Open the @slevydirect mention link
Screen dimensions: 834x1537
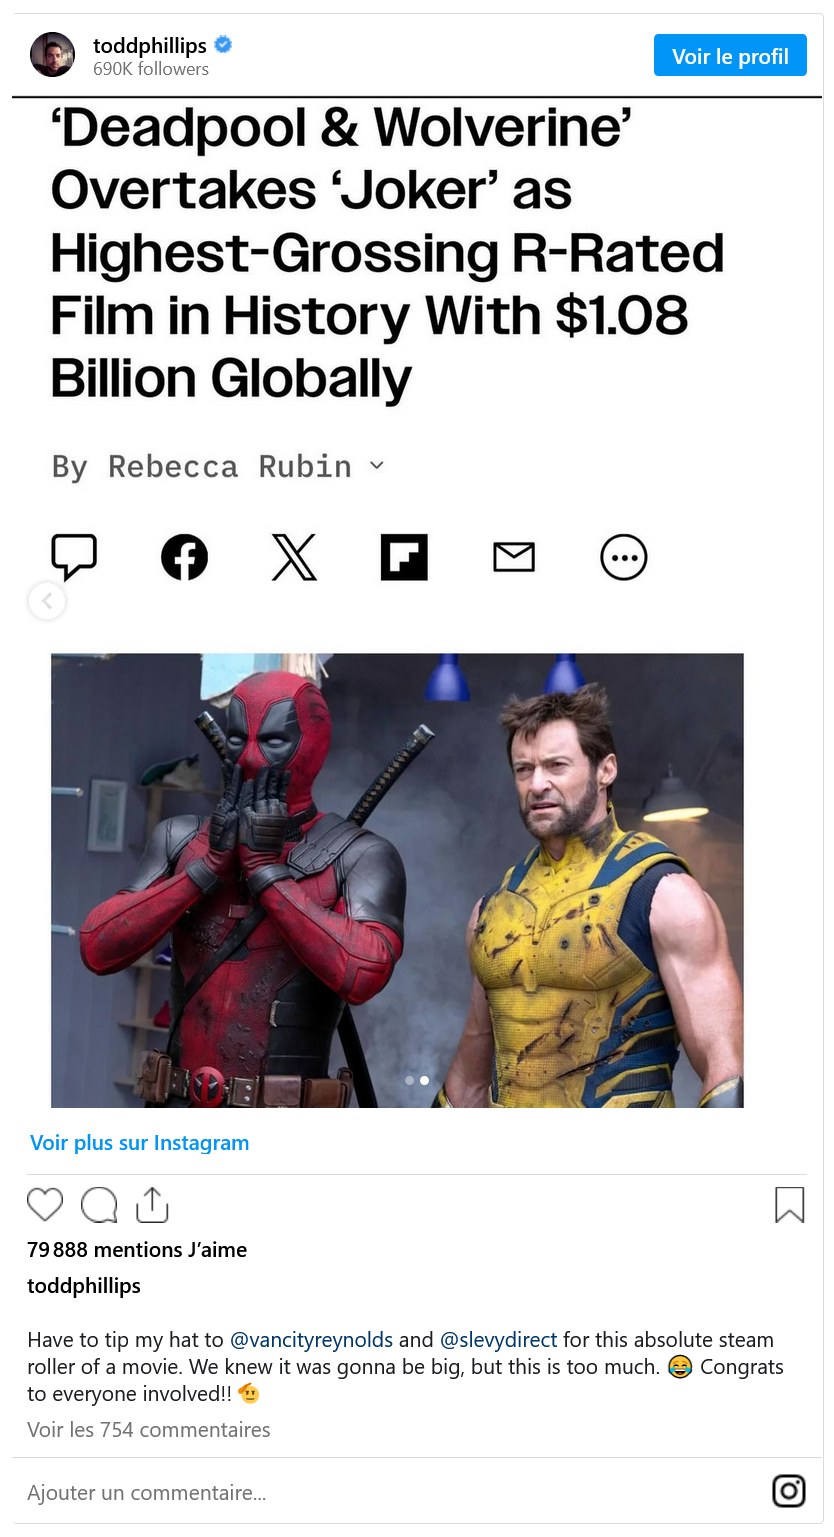point(499,1339)
